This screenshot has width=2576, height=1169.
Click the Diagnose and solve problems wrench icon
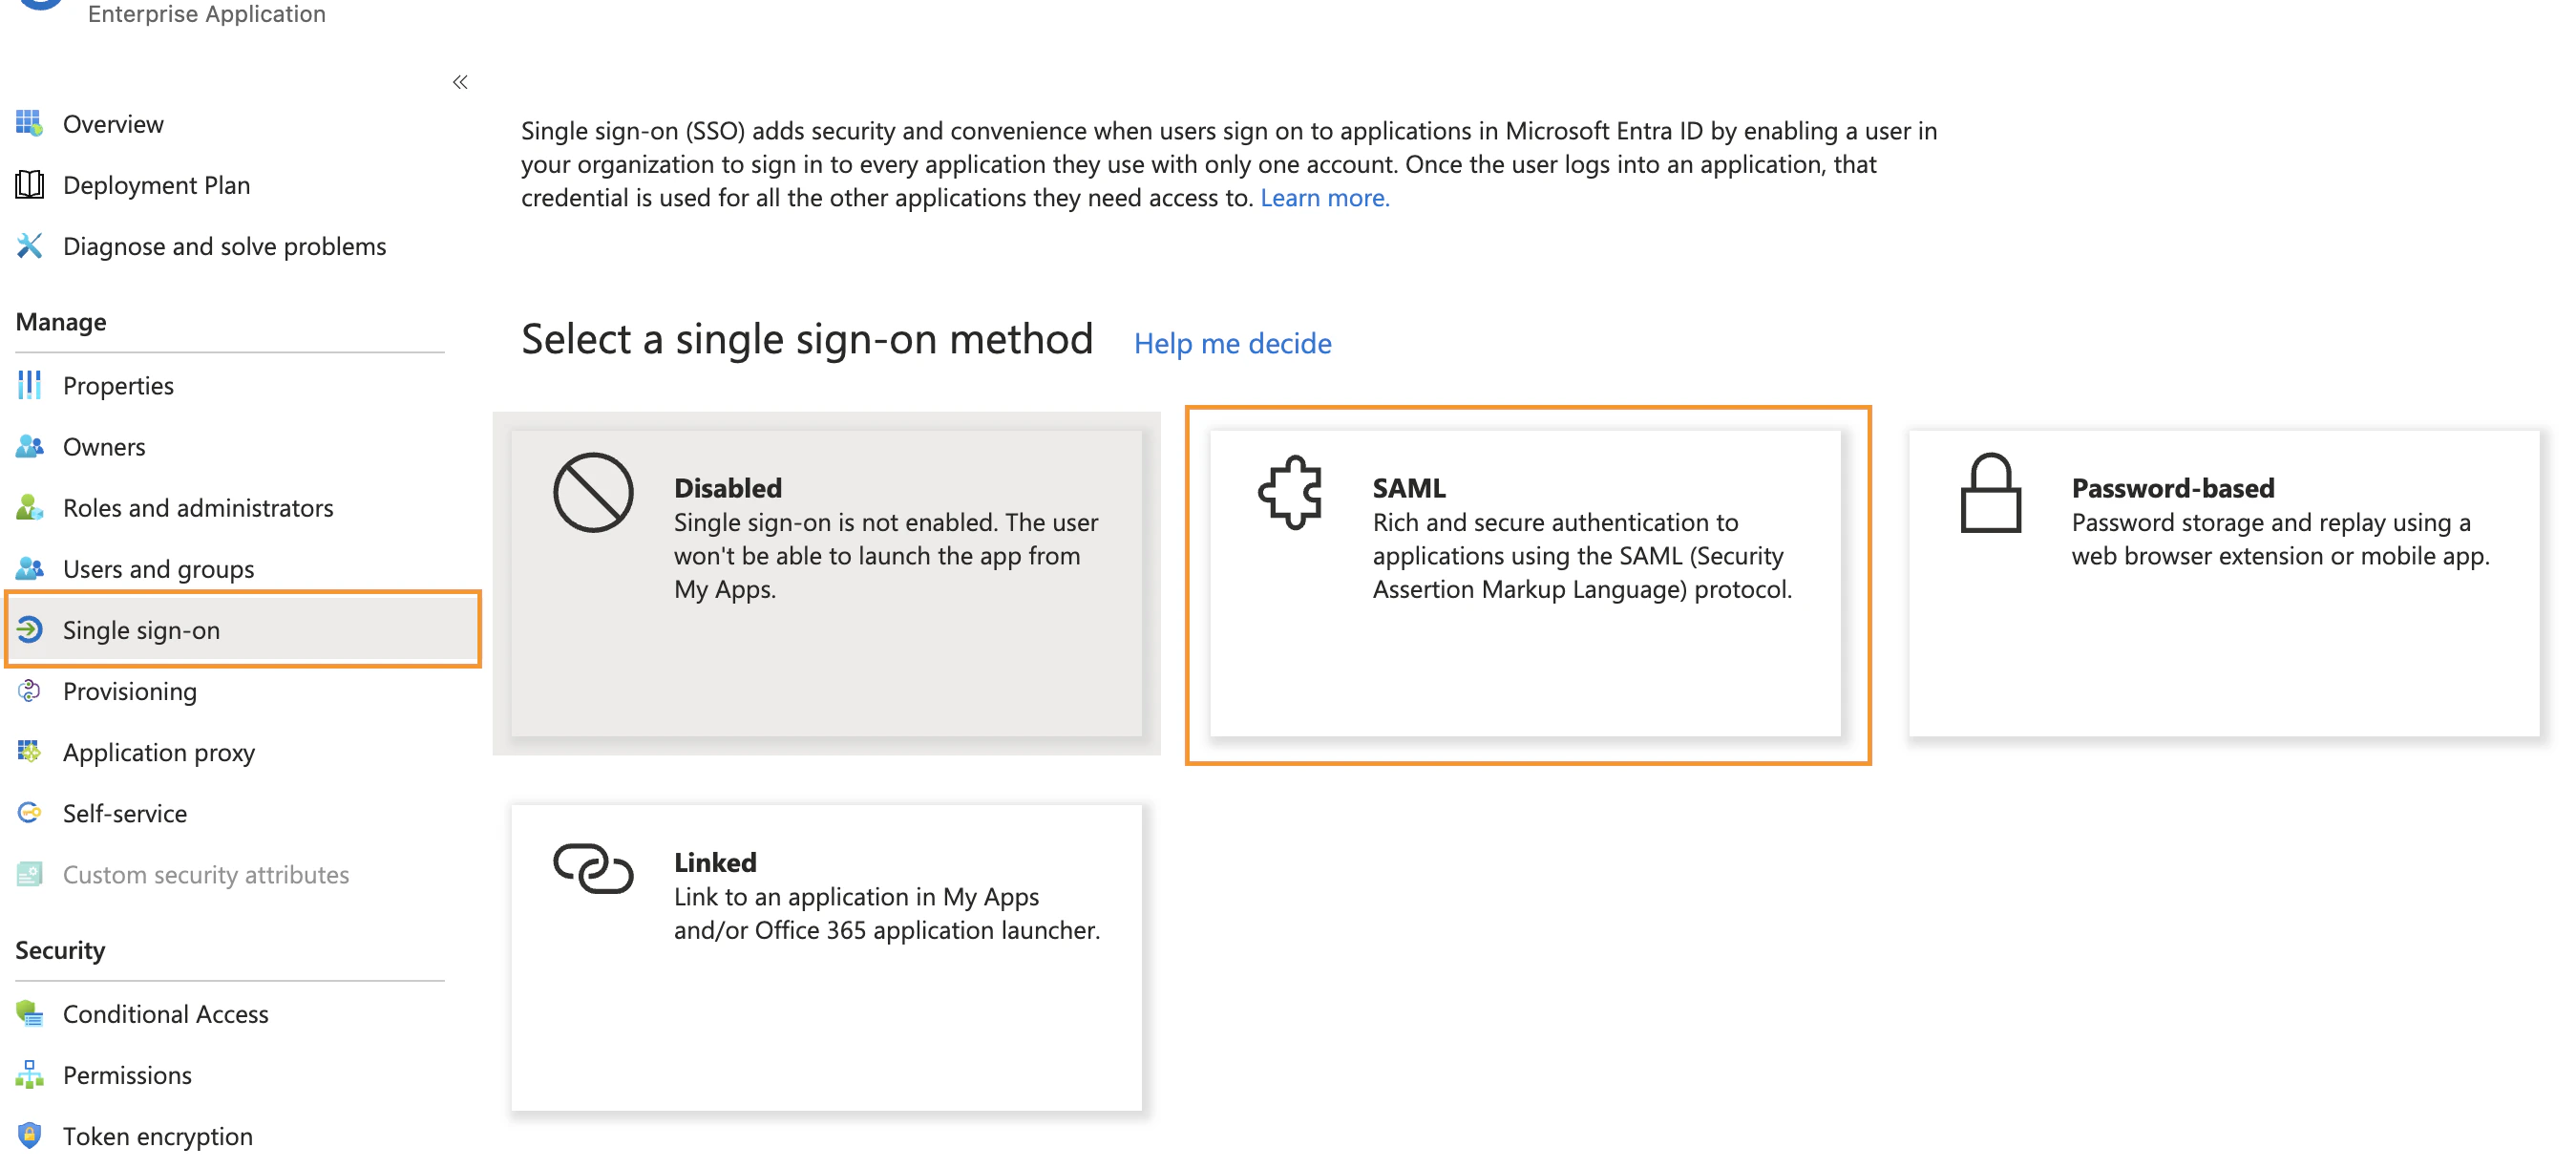[x=30, y=245]
